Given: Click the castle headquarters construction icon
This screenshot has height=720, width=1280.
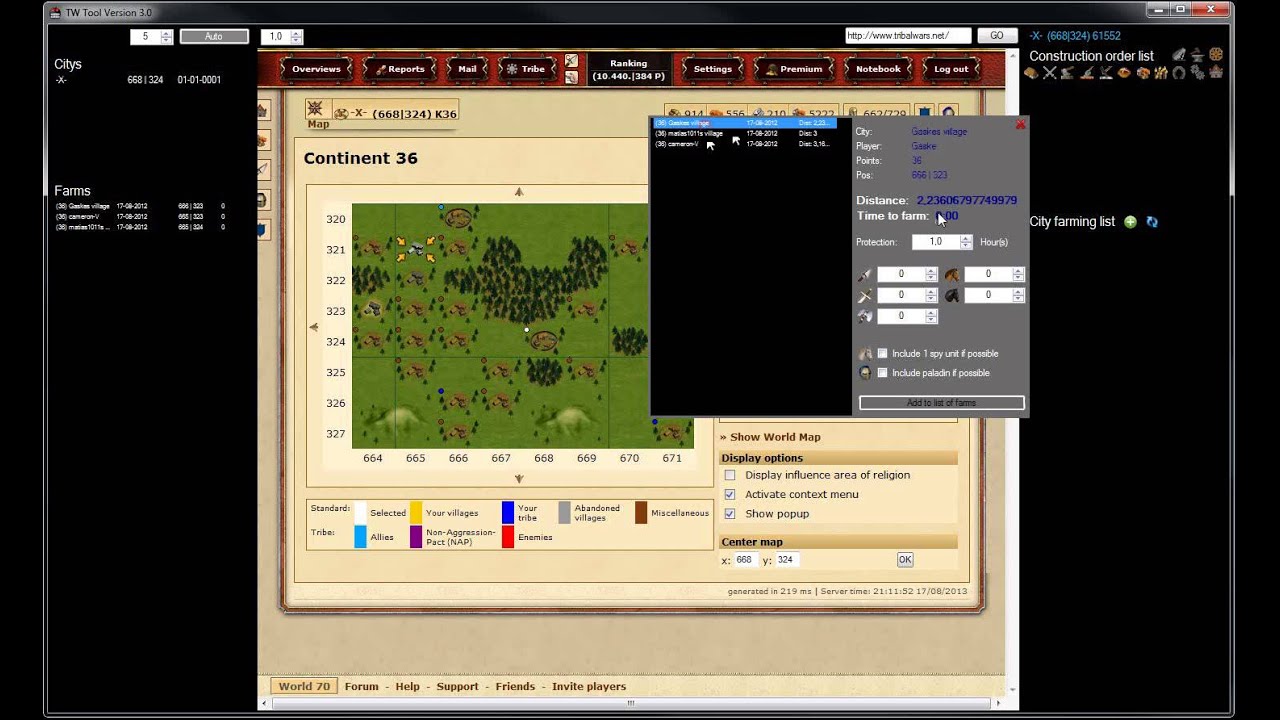Looking at the screenshot, I should pos(1216,72).
